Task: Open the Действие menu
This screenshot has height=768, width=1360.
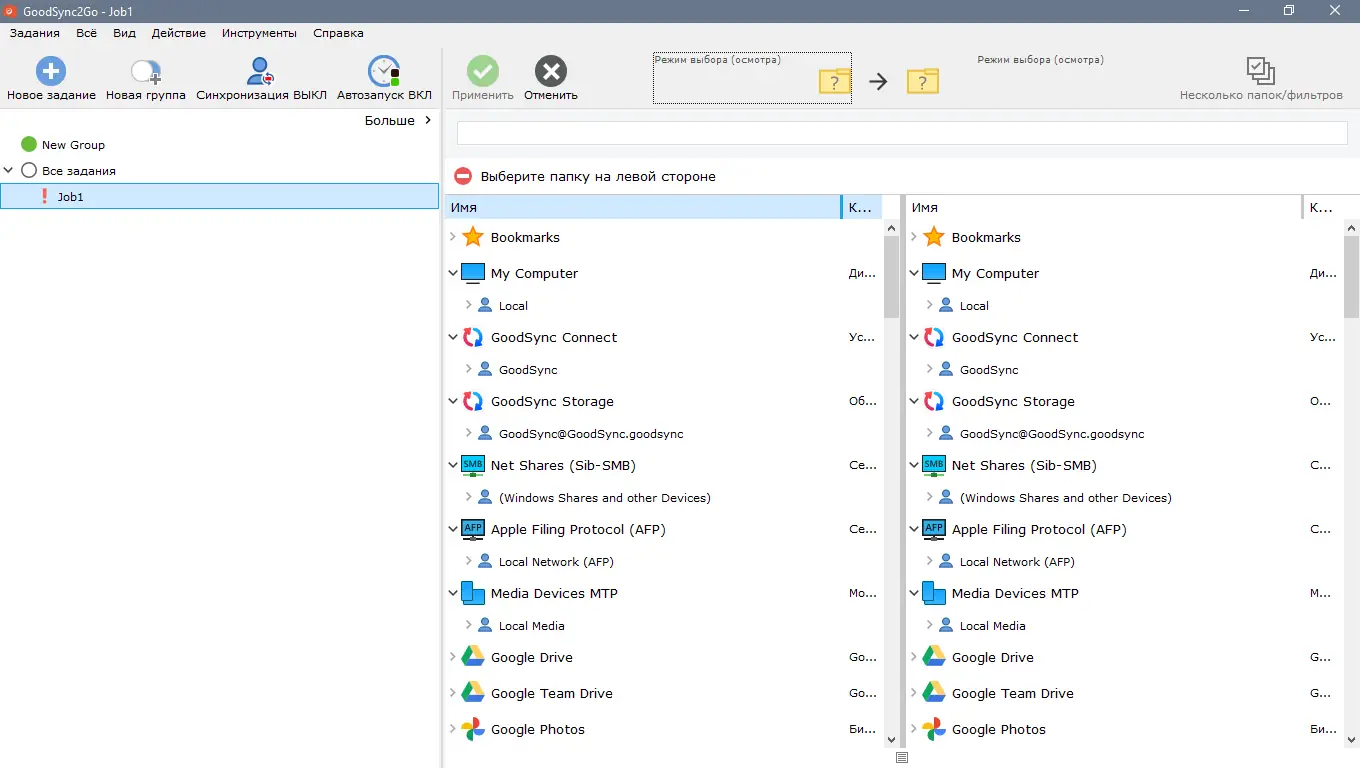Action: click(178, 33)
